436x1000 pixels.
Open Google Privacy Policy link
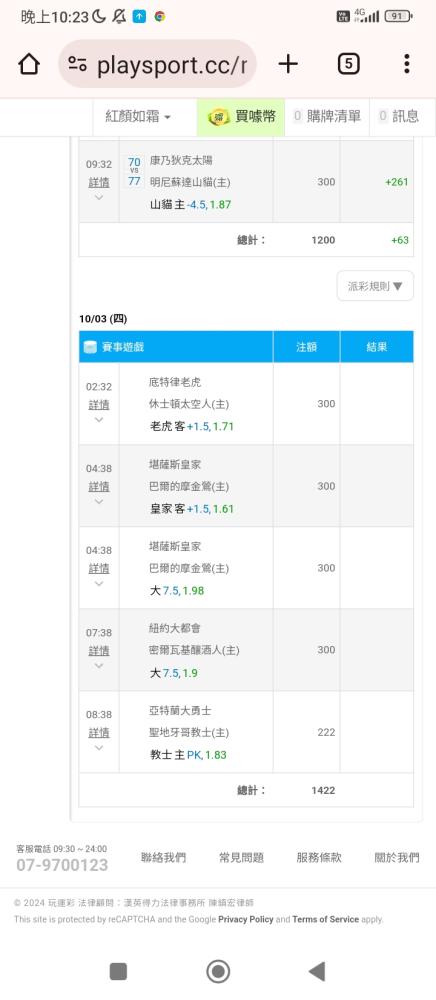246,920
